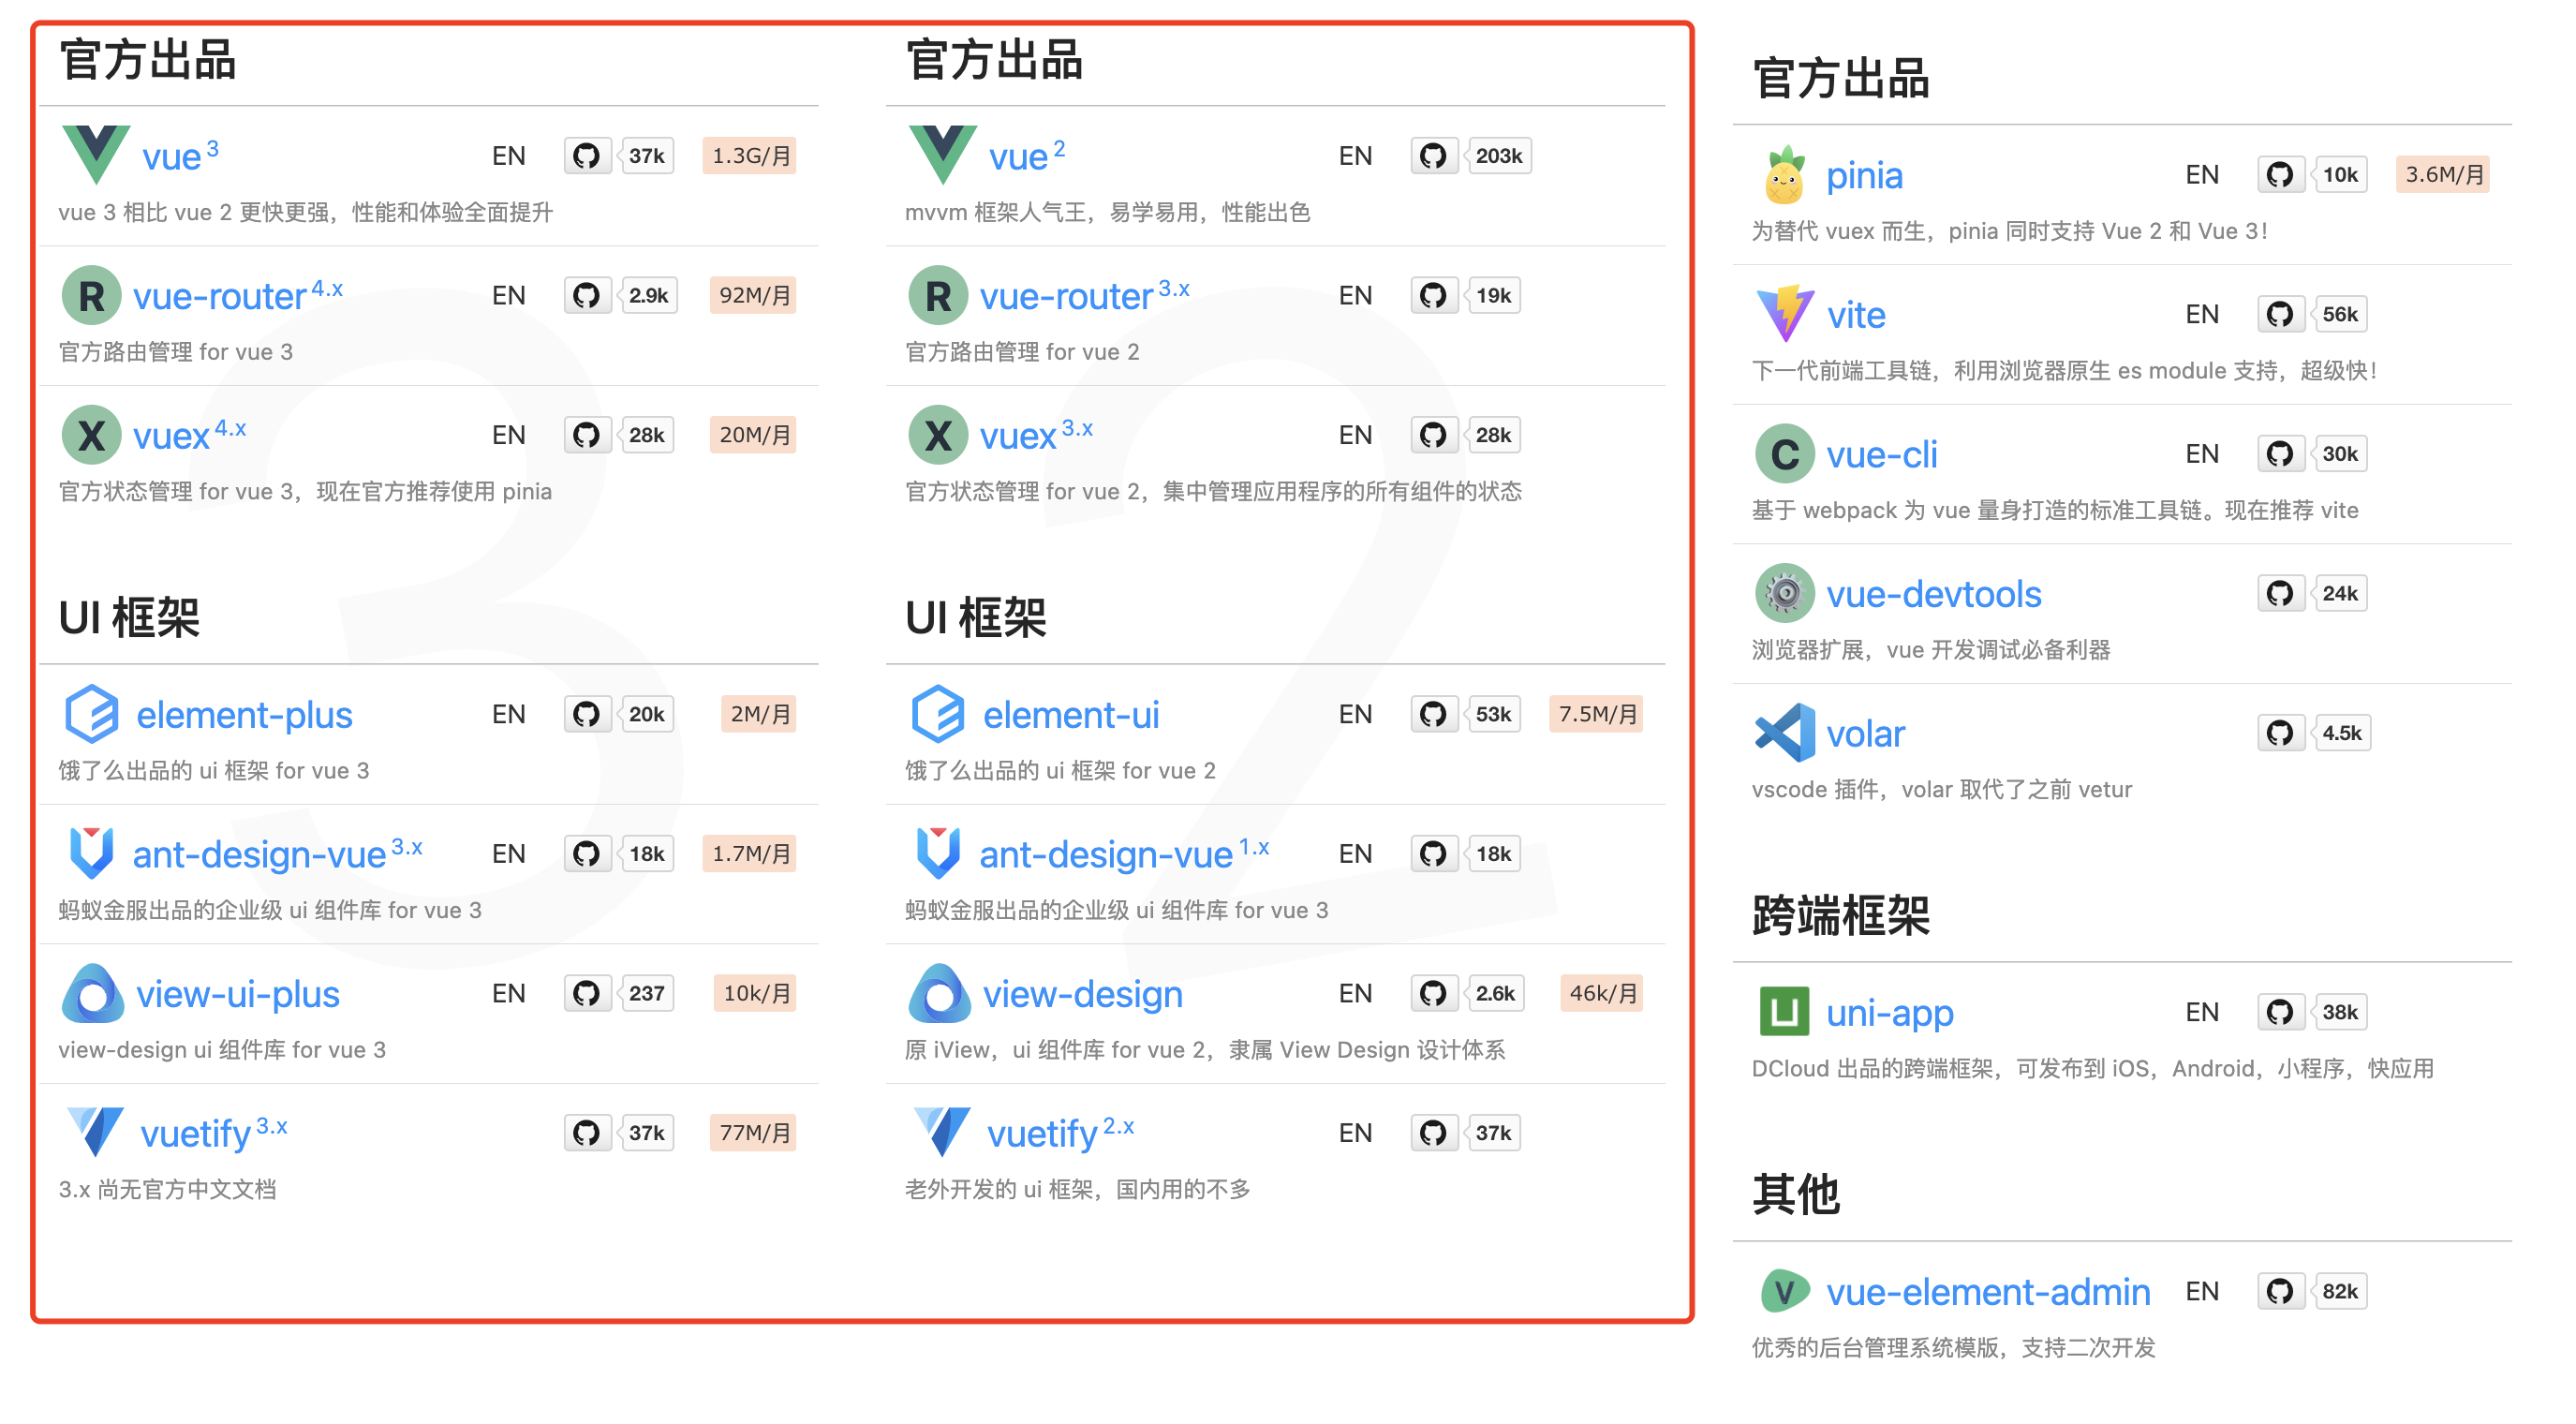Click the ant-design-vue 3.x logo
Screen dimensions: 2576x1424
91,853
